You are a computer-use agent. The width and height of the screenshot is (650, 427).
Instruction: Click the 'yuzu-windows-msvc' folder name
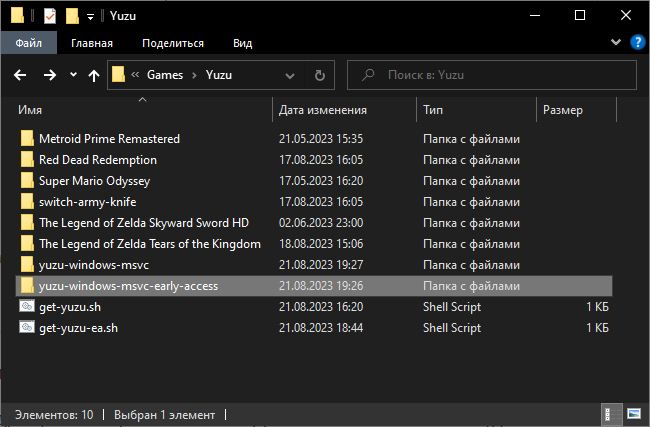[94, 265]
